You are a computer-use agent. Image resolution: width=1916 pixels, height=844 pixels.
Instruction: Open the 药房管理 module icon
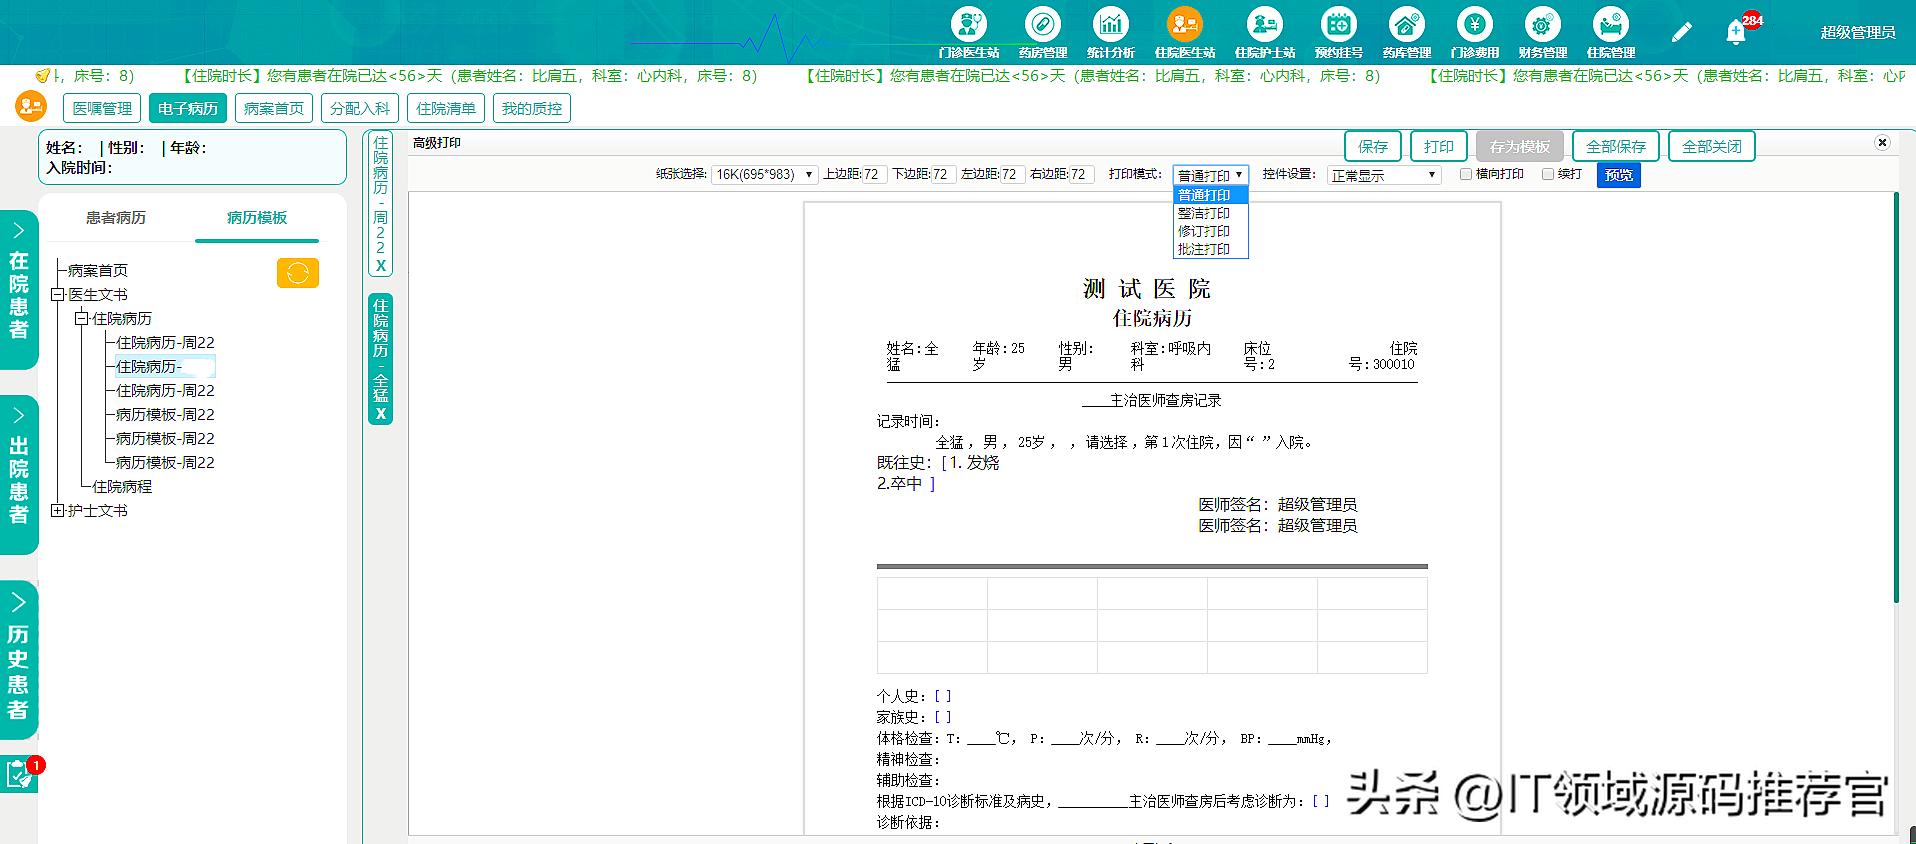1042,31
